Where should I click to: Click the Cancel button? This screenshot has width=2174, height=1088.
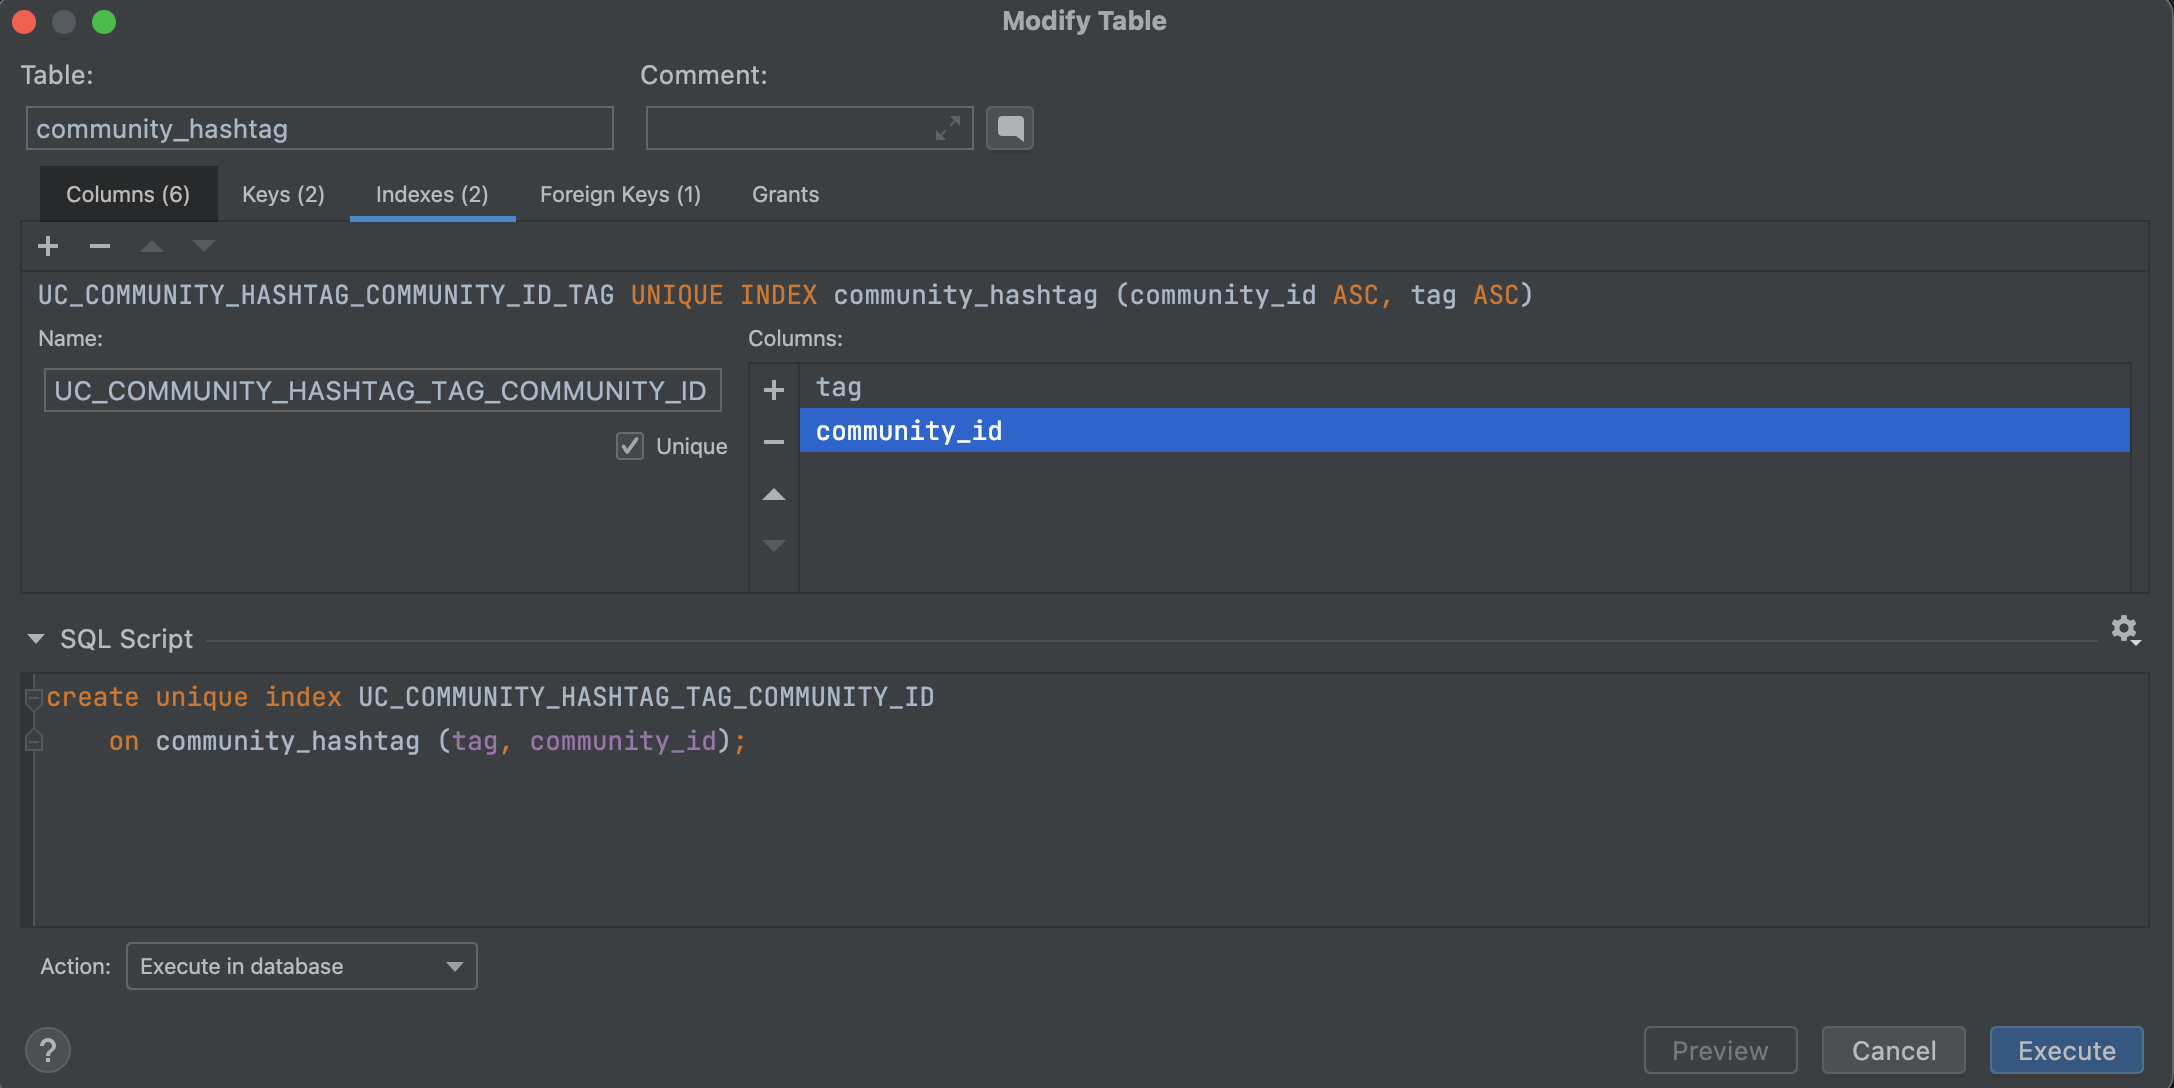(1893, 1050)
